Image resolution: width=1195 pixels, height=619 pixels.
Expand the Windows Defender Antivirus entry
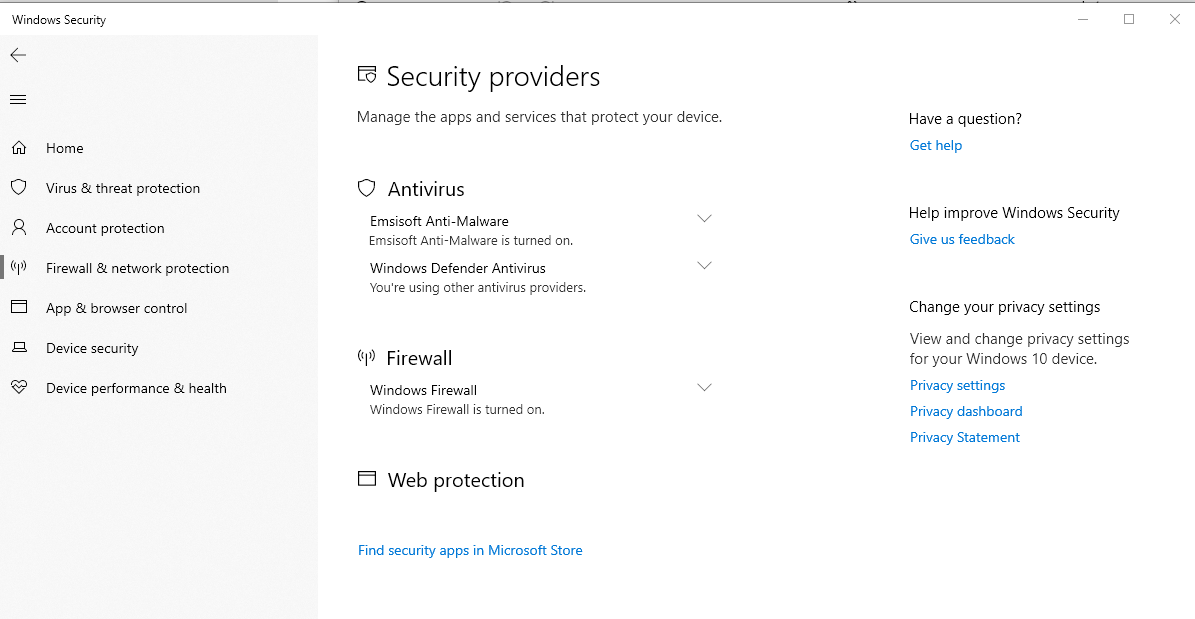click(x=704, y=266)
